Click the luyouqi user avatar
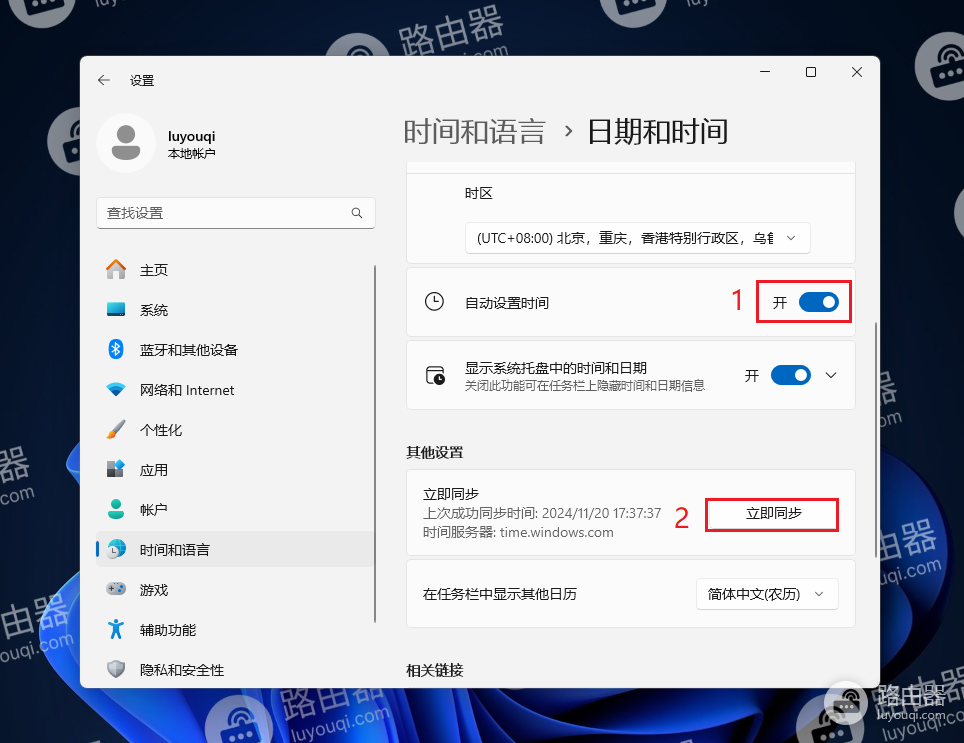964x743 pixels. (x=126, y=143)
